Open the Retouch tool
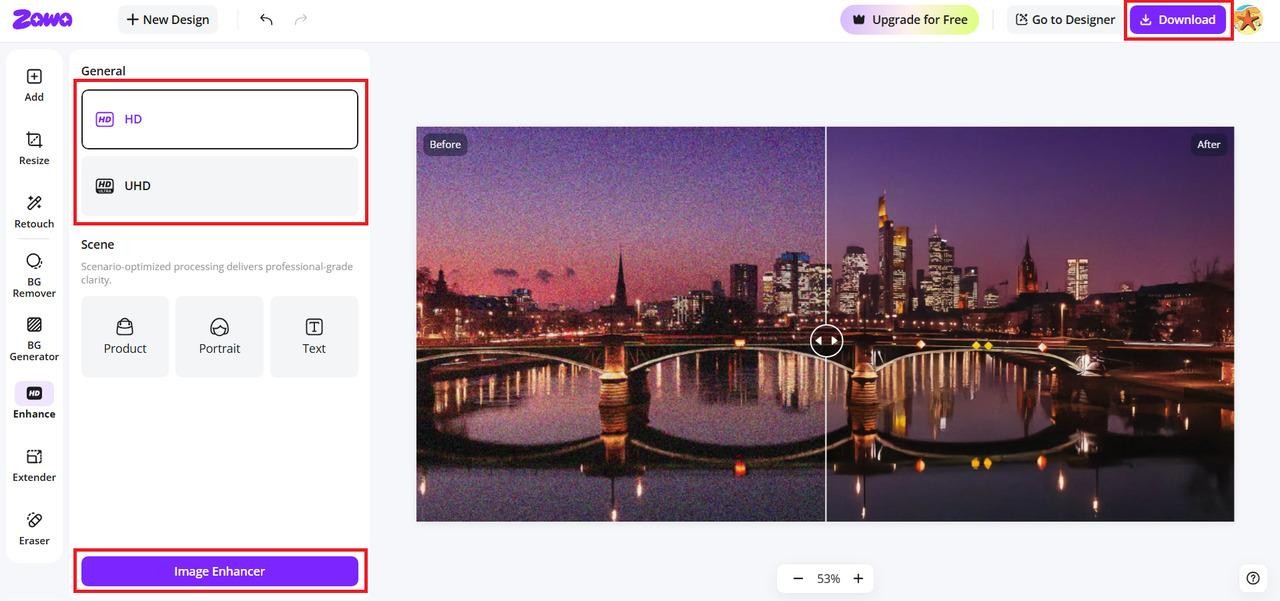 (34, 211)
